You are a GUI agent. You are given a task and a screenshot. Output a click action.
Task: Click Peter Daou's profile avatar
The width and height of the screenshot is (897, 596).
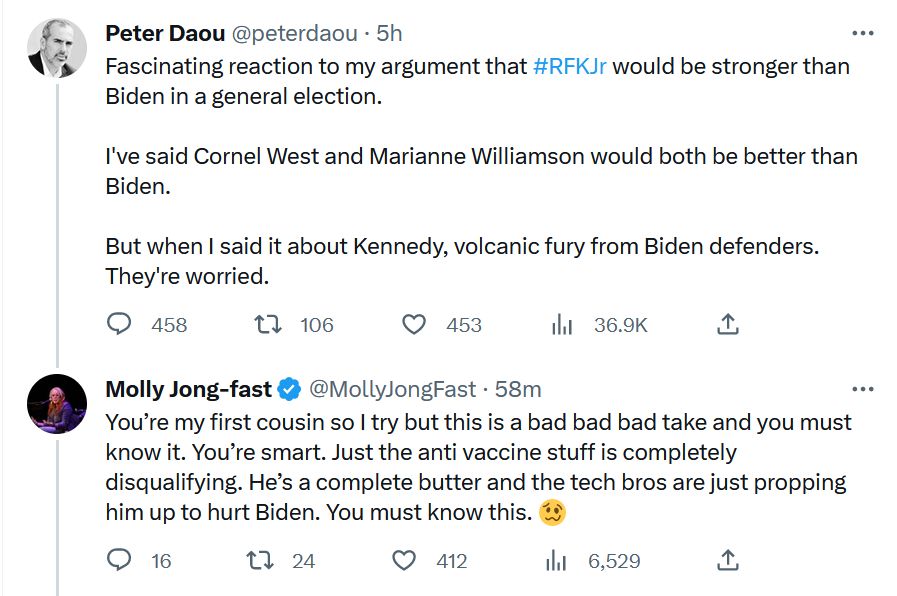pos(56,48)
